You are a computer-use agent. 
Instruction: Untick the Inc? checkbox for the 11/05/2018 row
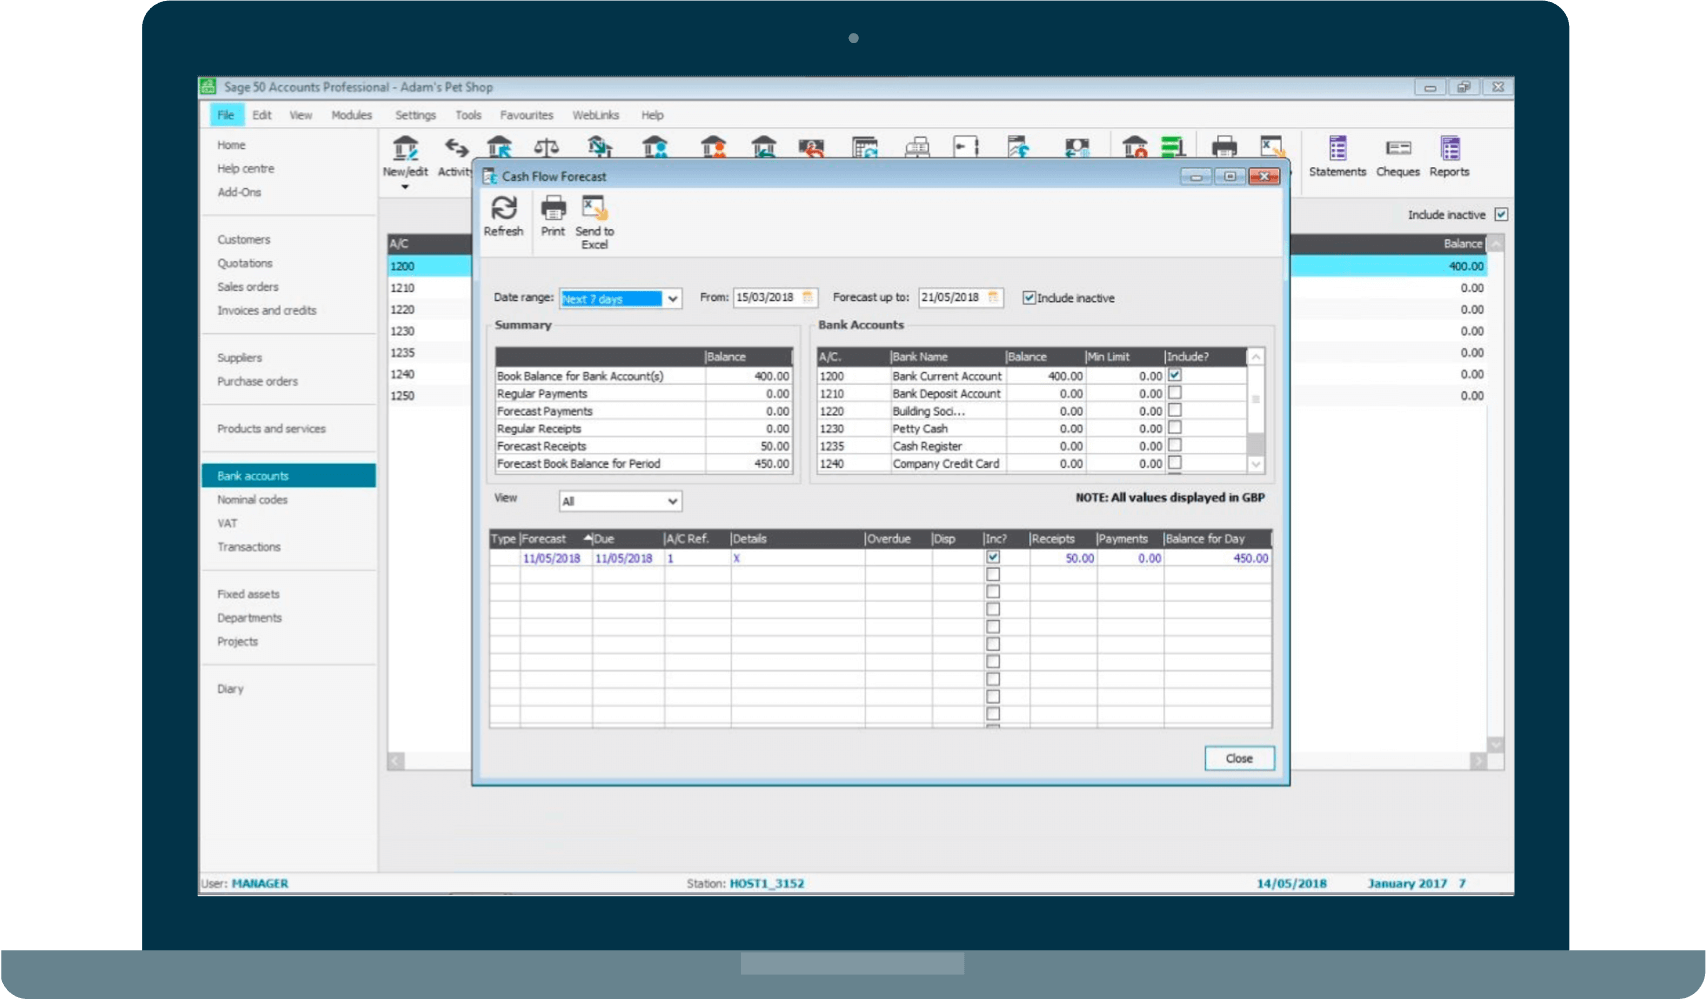pos(993,557)
